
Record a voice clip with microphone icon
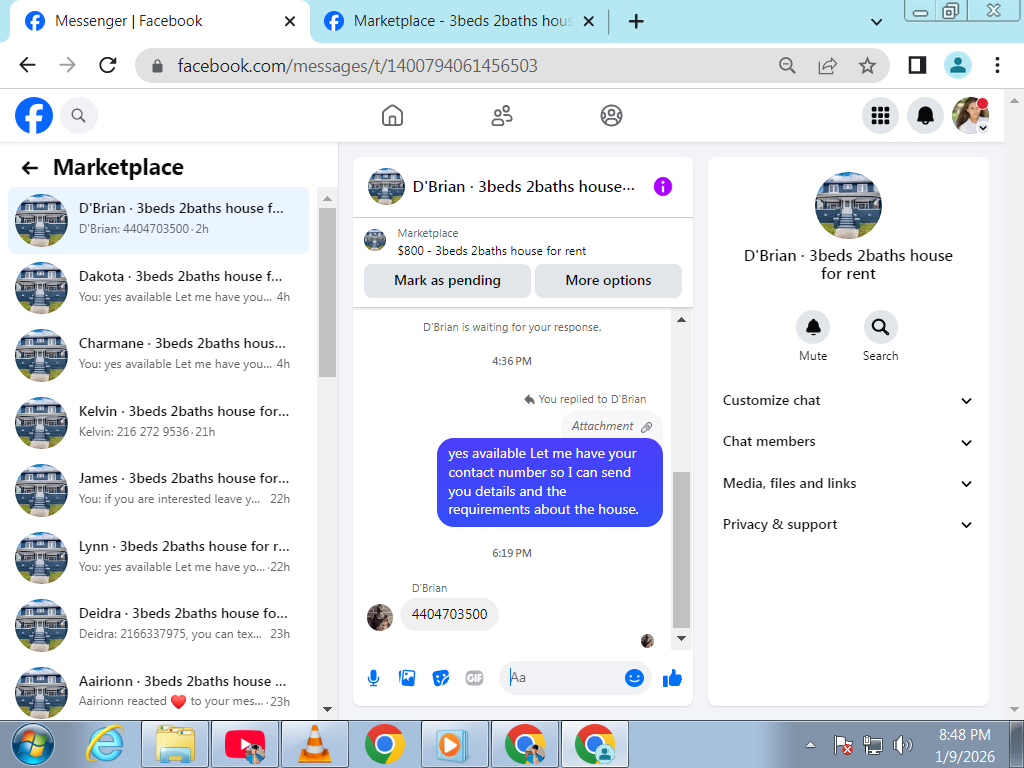coord(374,678)
